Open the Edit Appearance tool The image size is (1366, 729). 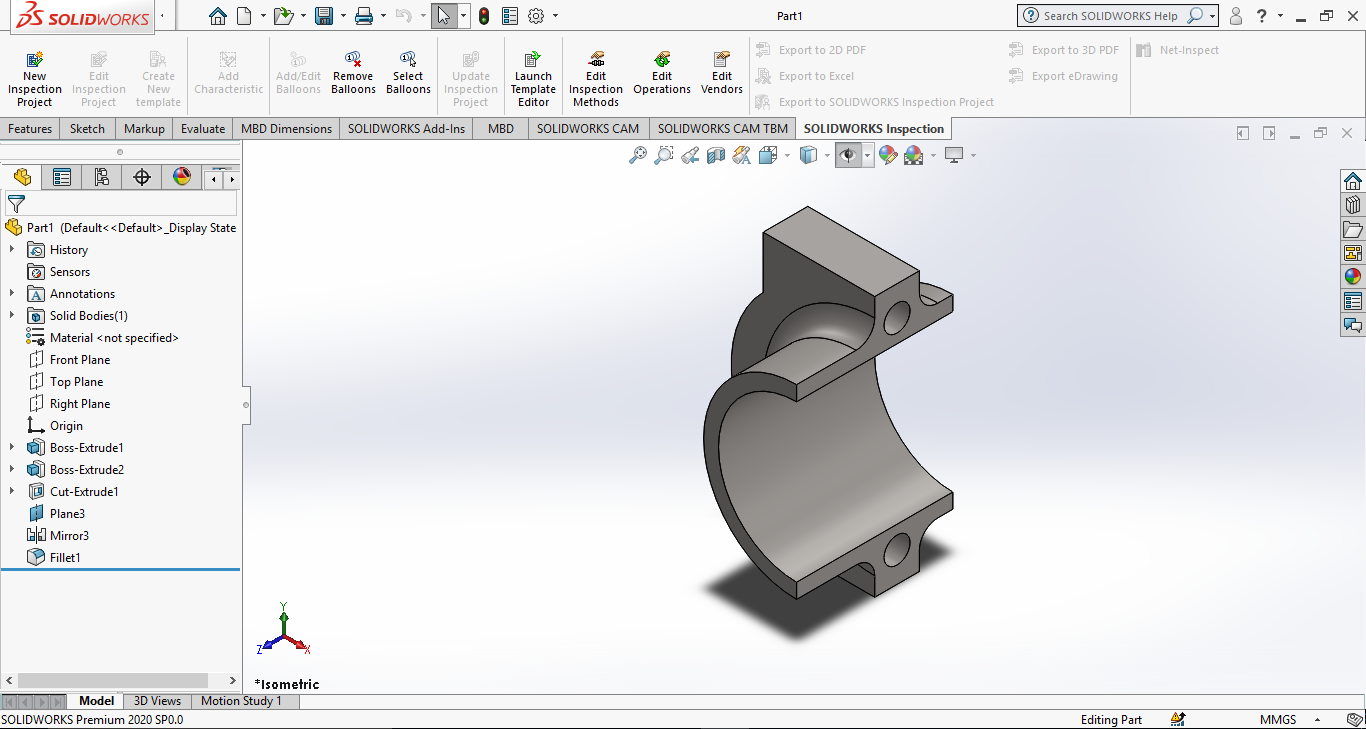point(887,155)
